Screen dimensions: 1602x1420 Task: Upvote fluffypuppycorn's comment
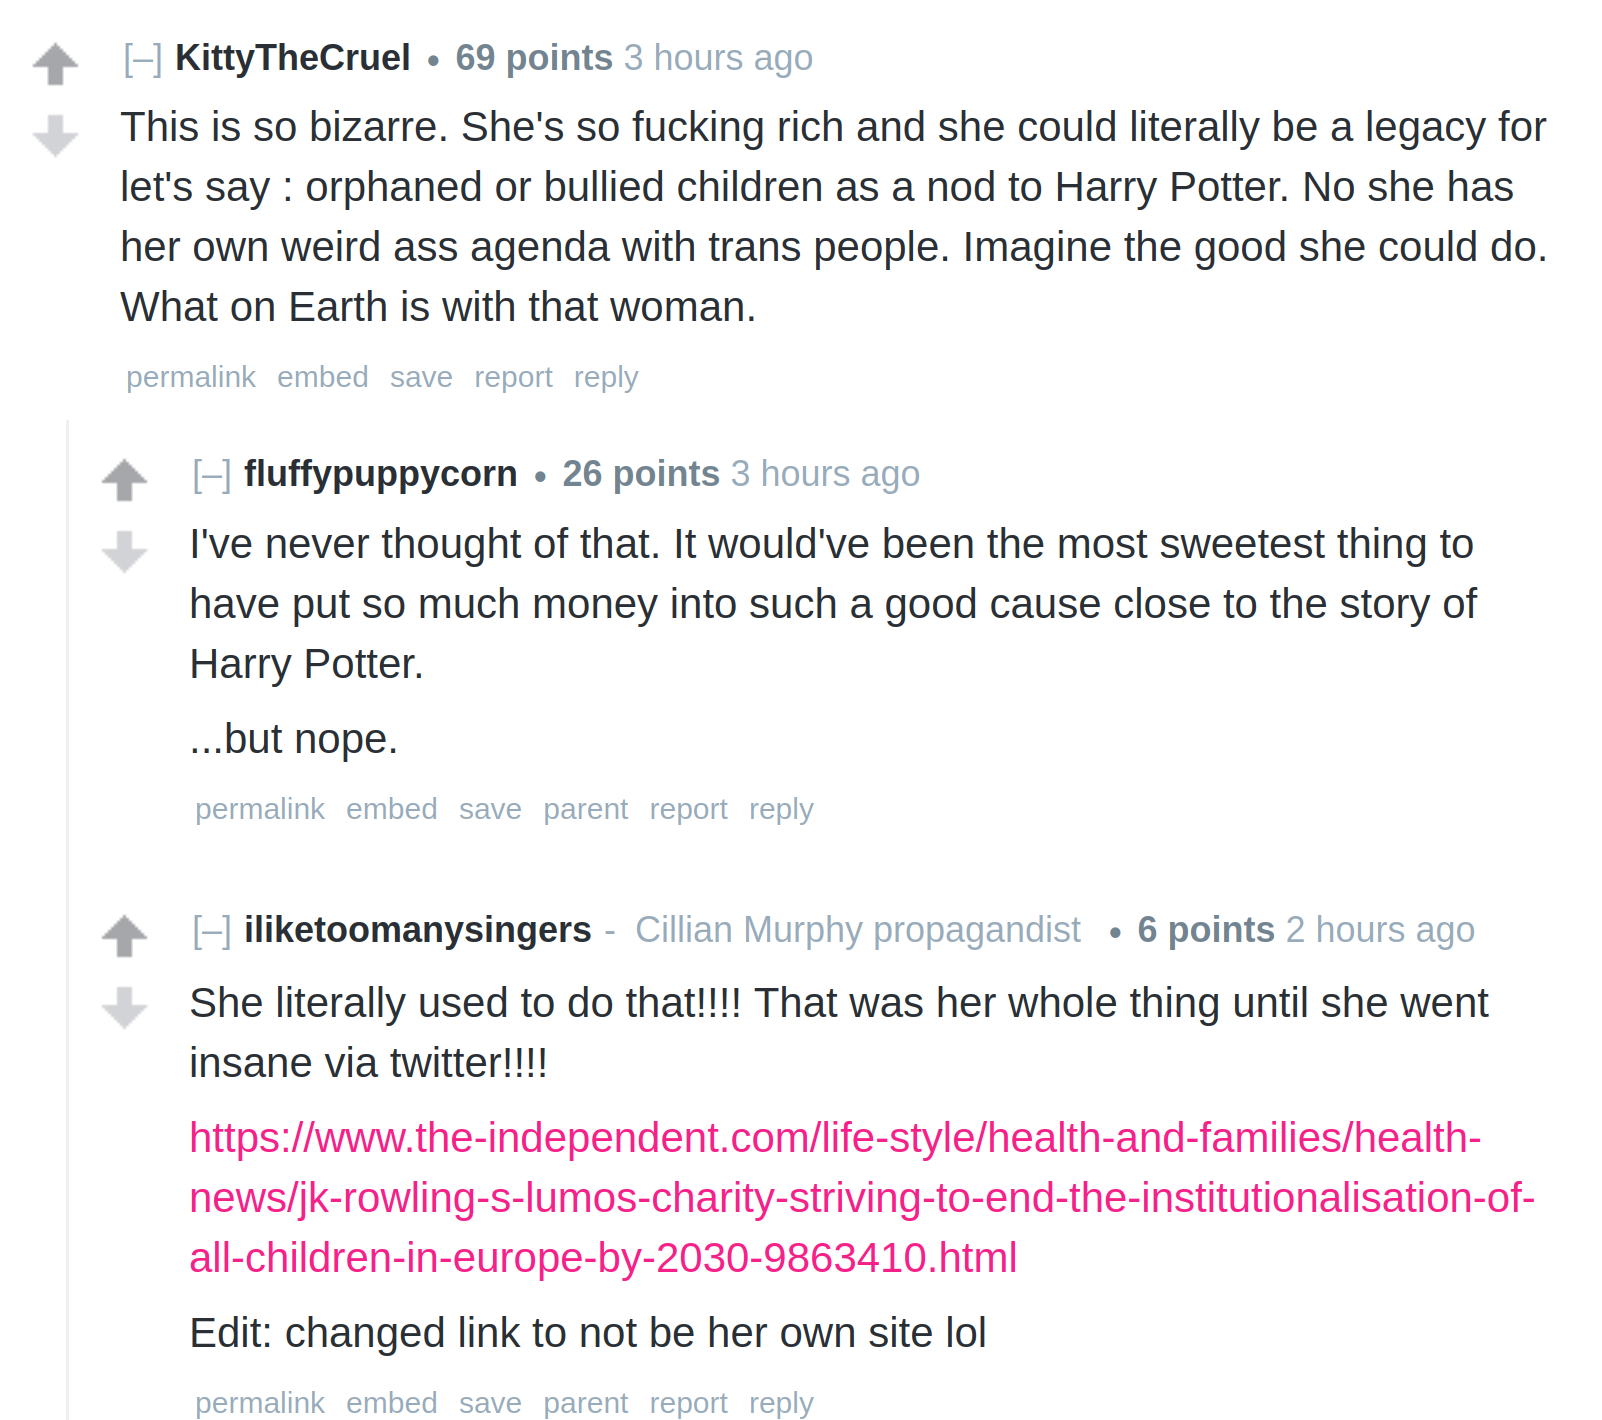click(124, 480)
